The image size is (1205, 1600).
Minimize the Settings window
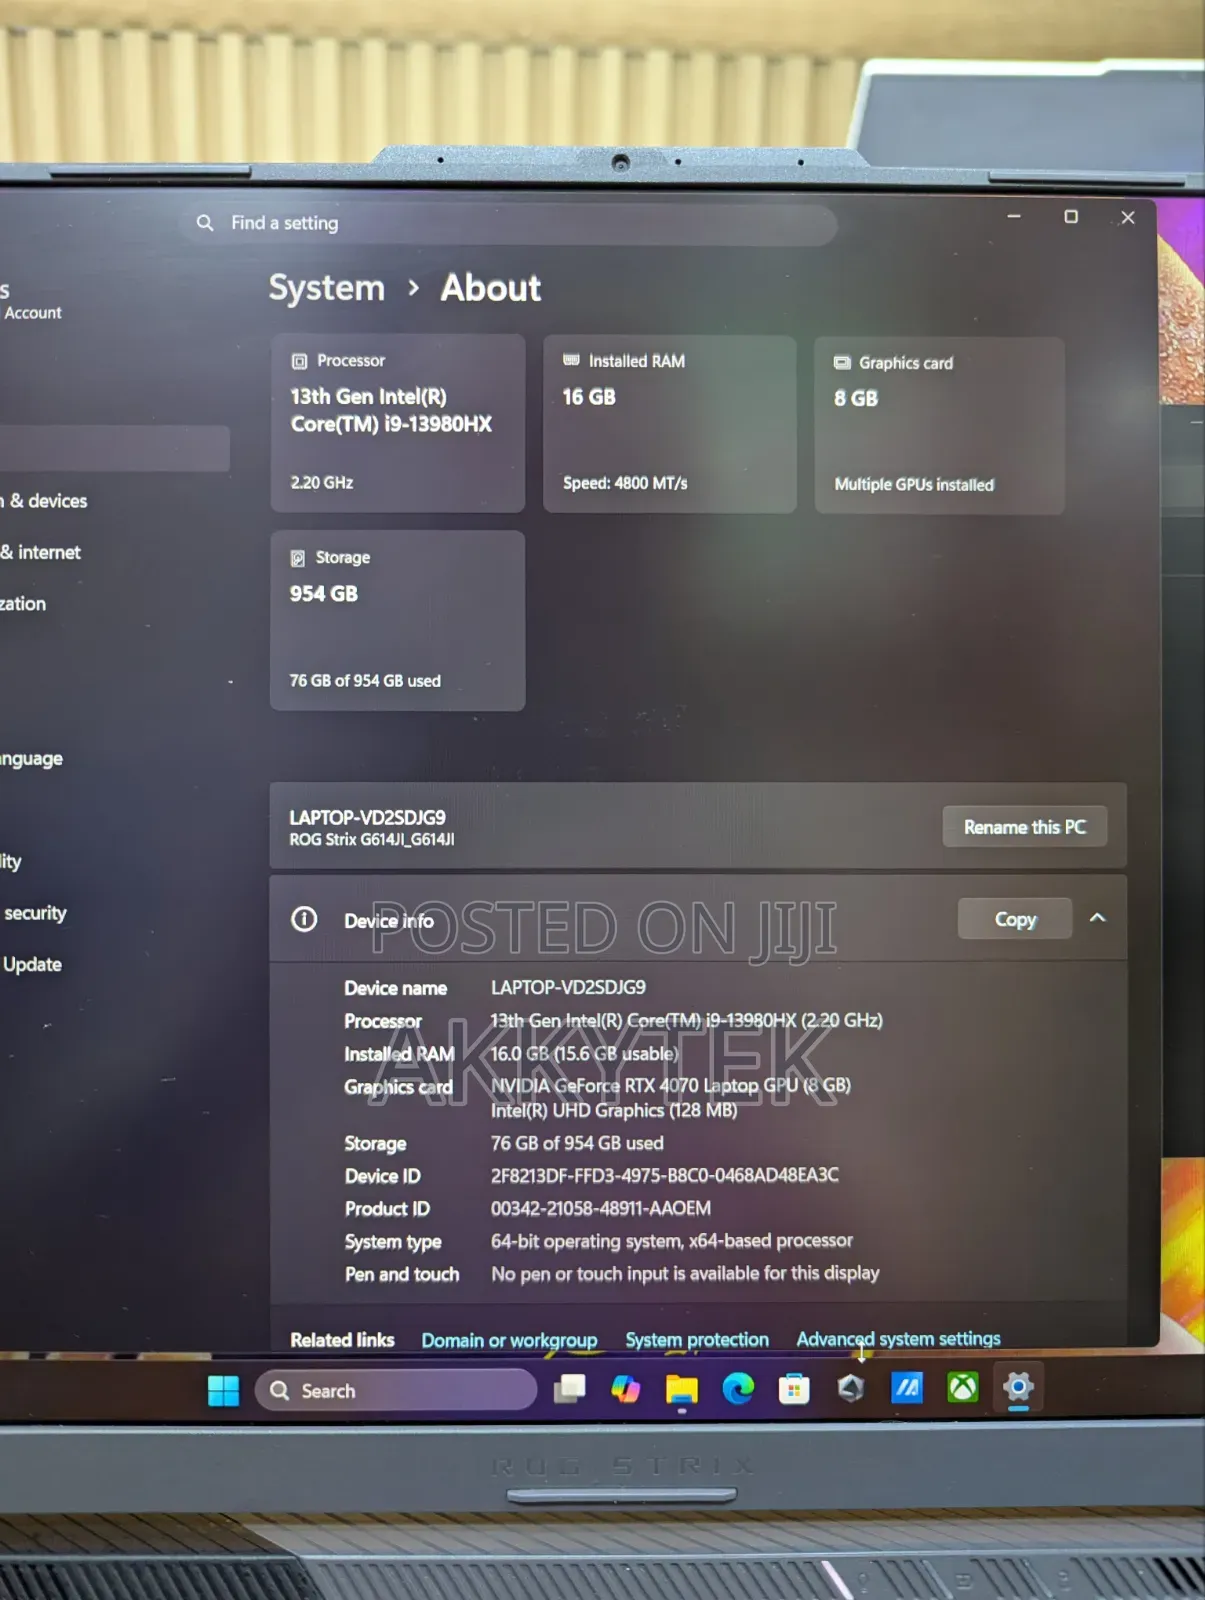1014,216
